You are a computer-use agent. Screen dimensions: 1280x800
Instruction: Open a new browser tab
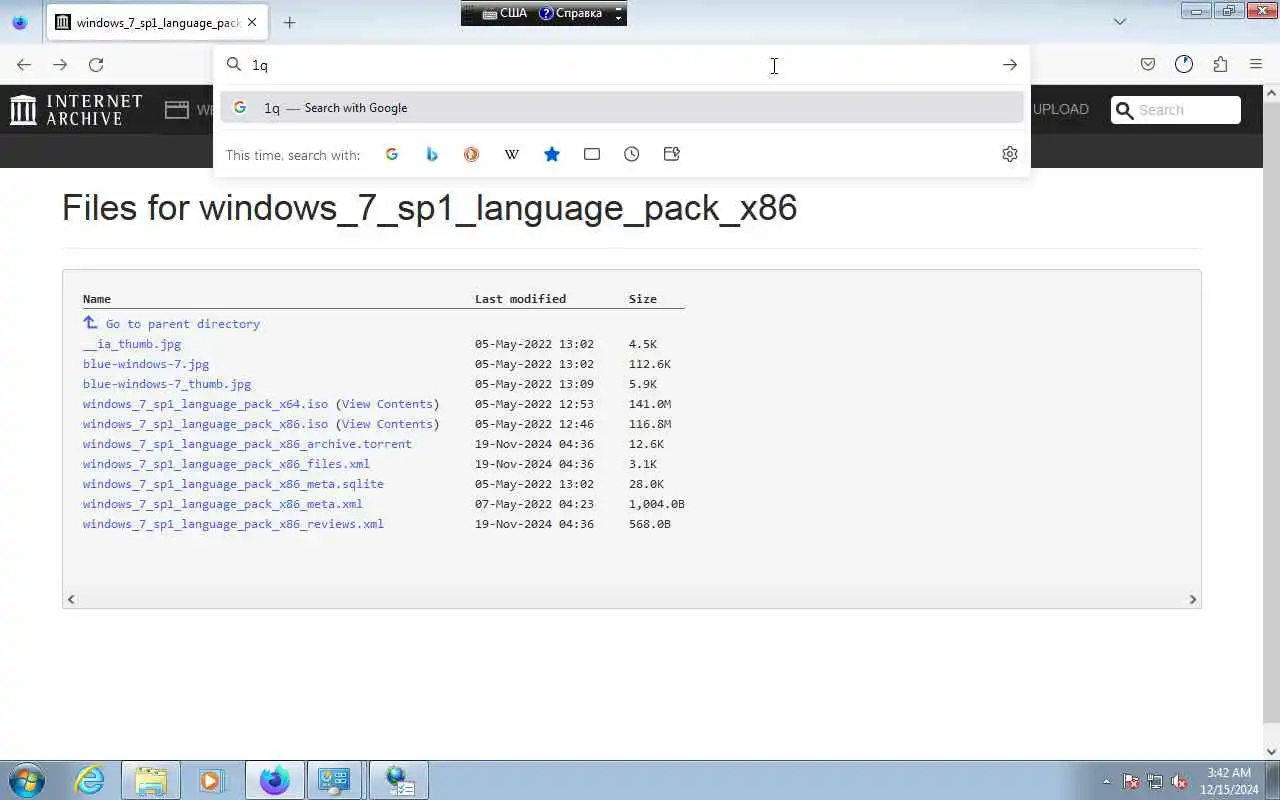[289, 22]
